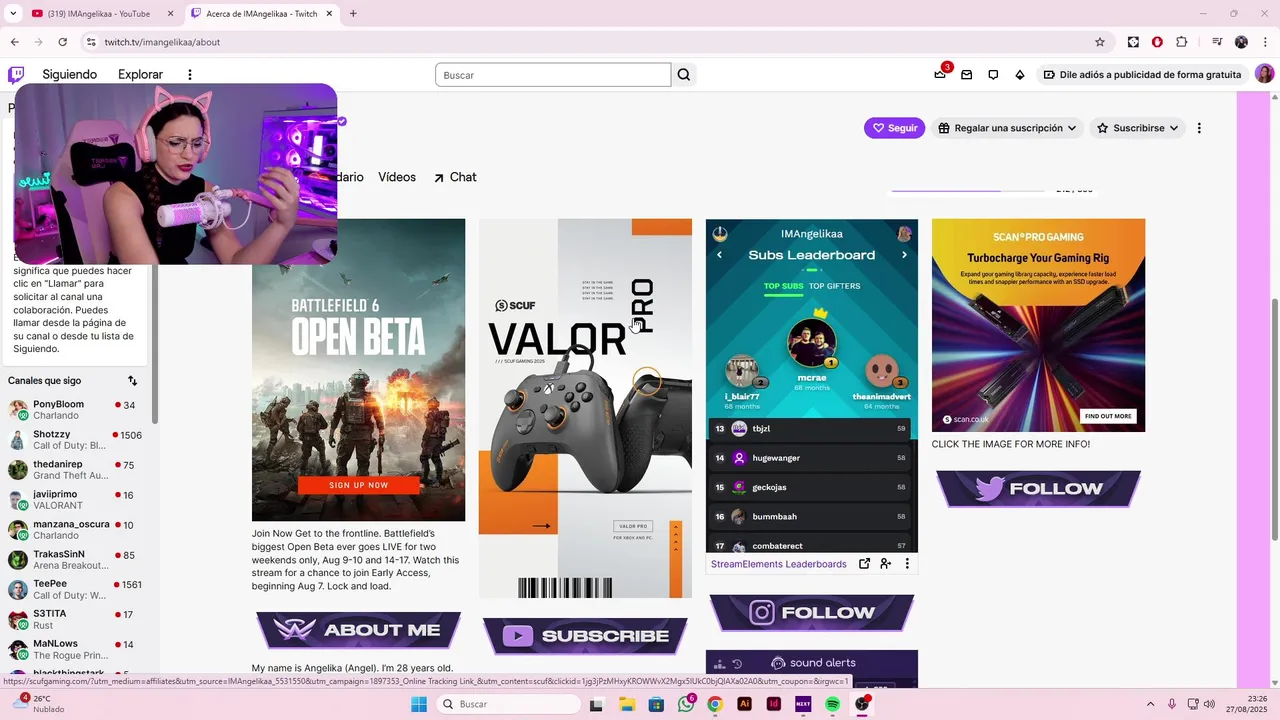This screenshot has width=1280, height=720.
Task: Open the Twitch home logo
Action: (x=16, y=74)
